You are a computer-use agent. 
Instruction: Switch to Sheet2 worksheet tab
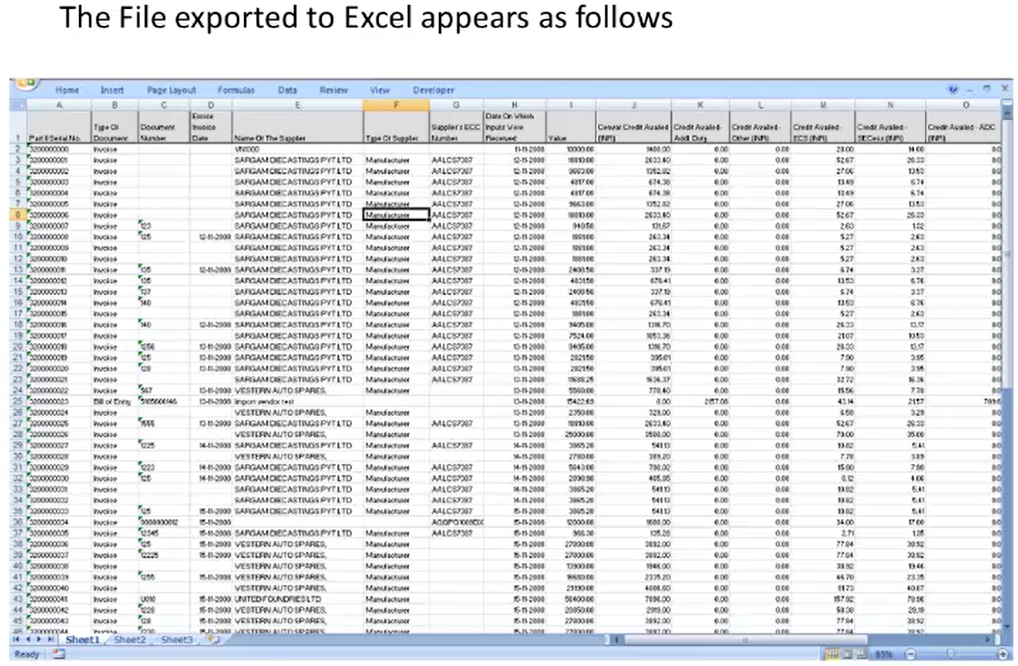coord(130,640)
